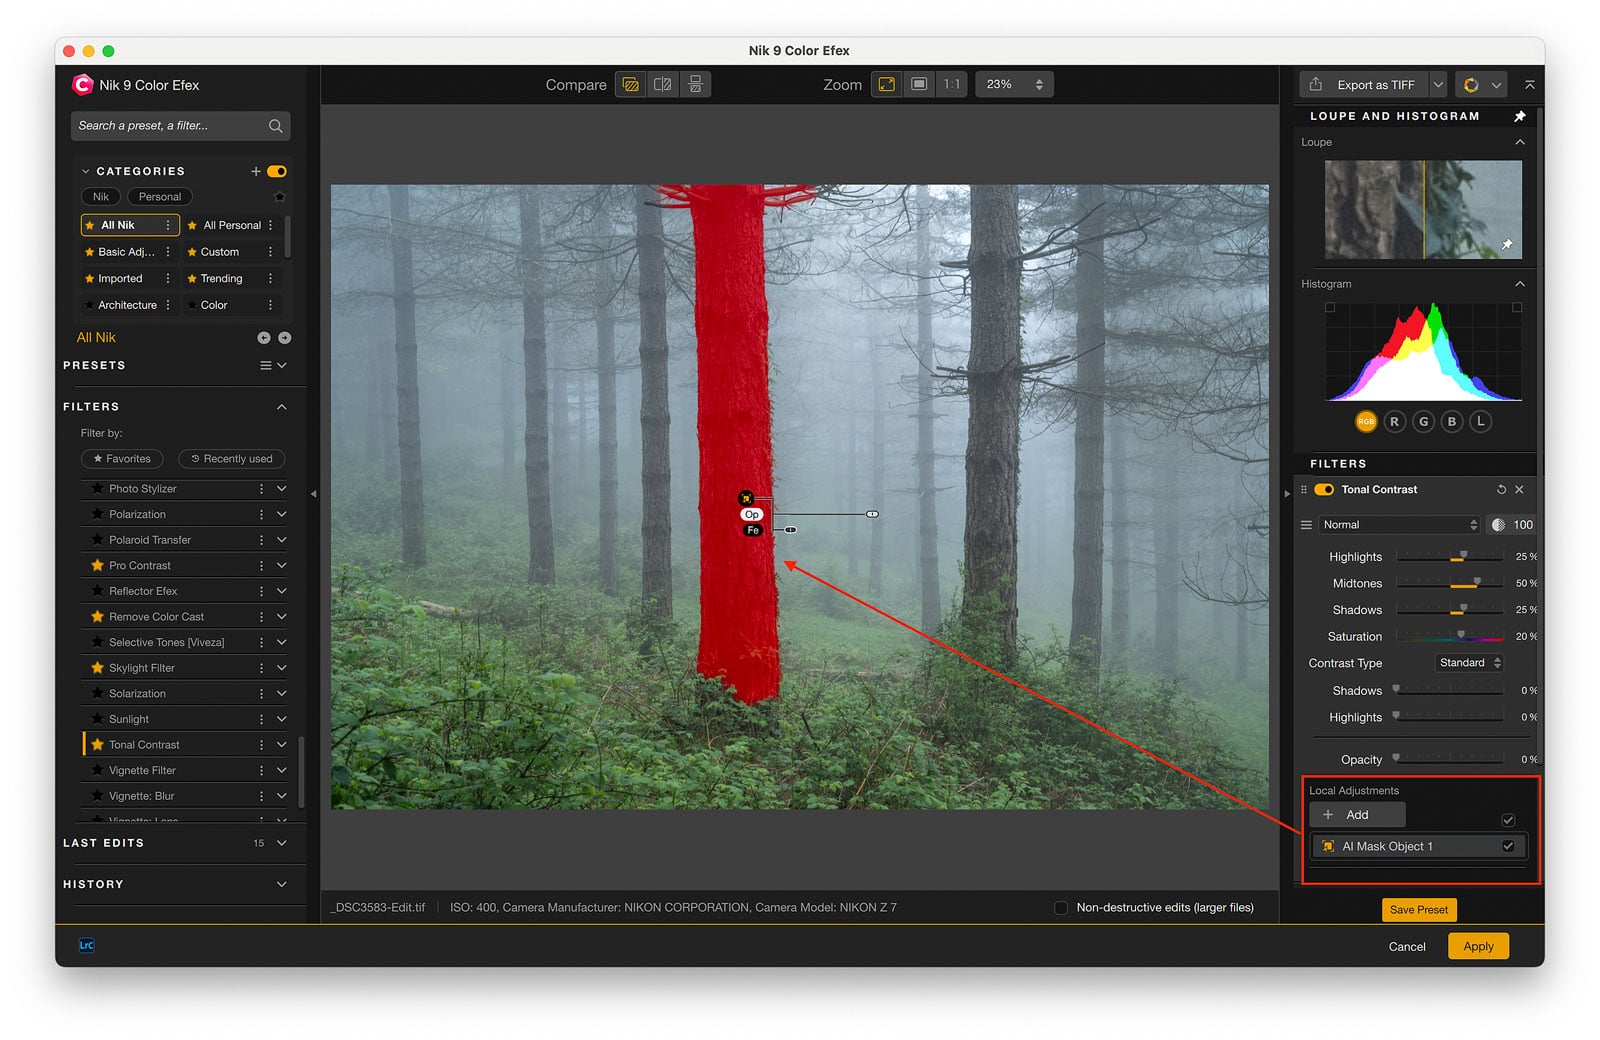Click the zoom fit-to-screen icon
1600x1040 pixels.
[x=886, y=85]
